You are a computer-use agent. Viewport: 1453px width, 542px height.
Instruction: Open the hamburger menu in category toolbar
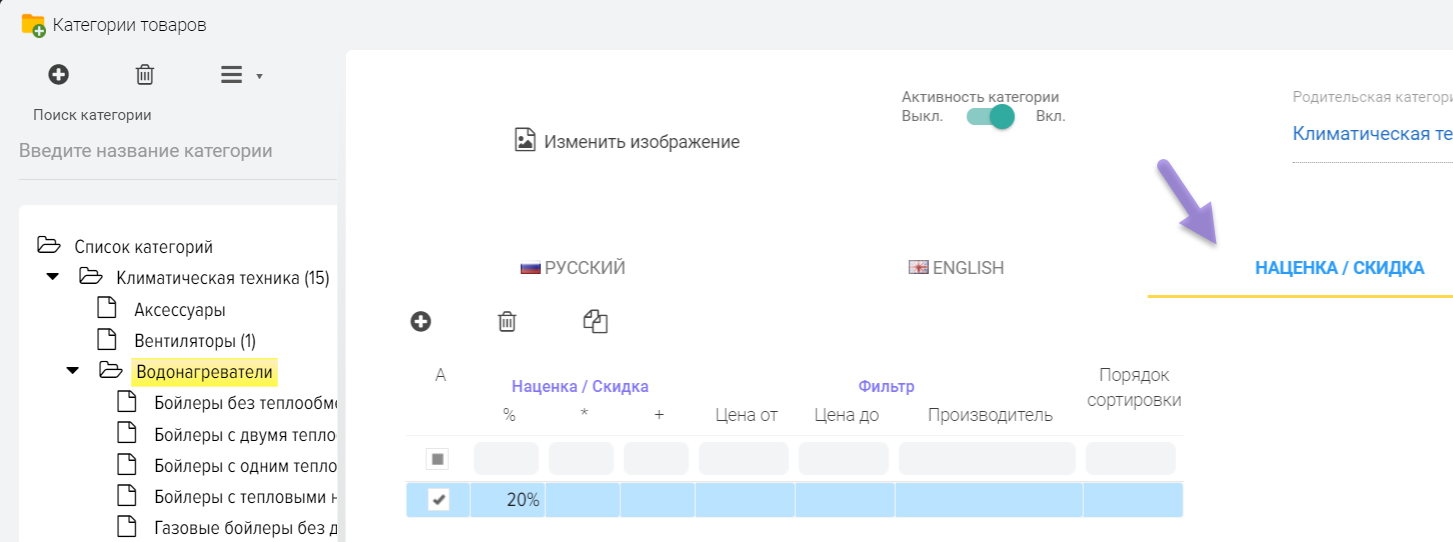point(232,75)
